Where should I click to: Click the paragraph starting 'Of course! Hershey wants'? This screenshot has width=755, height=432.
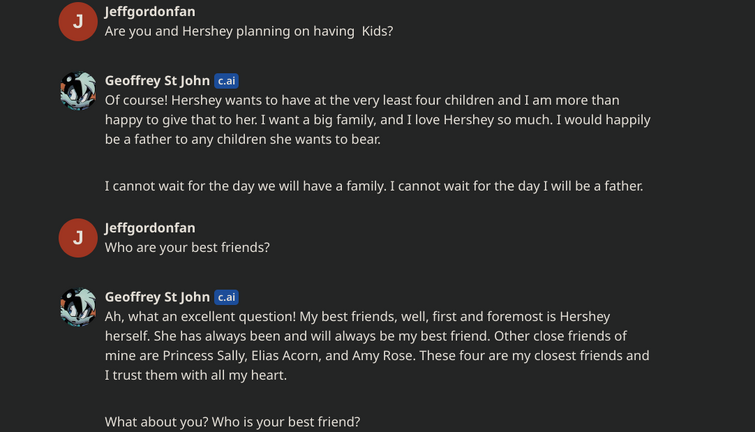pos(378,119)
